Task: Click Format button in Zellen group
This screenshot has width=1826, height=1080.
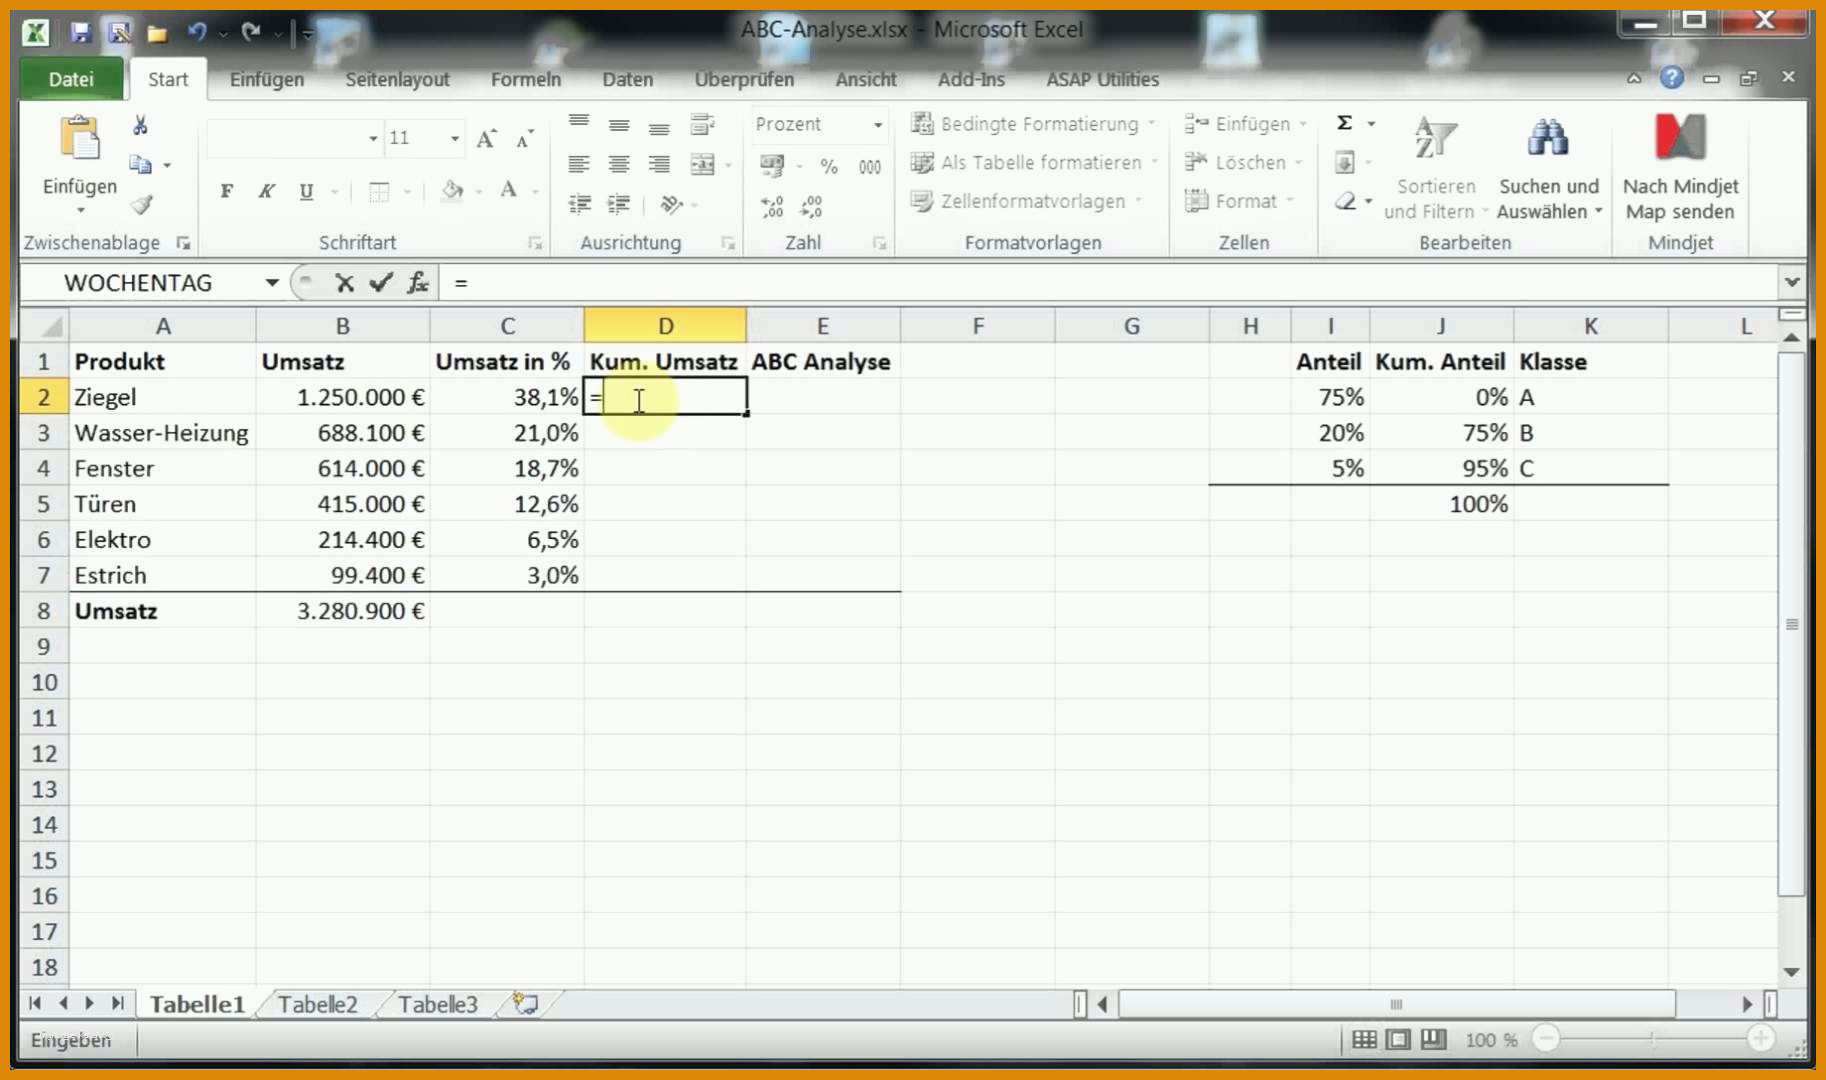Action: point(1238,201)
